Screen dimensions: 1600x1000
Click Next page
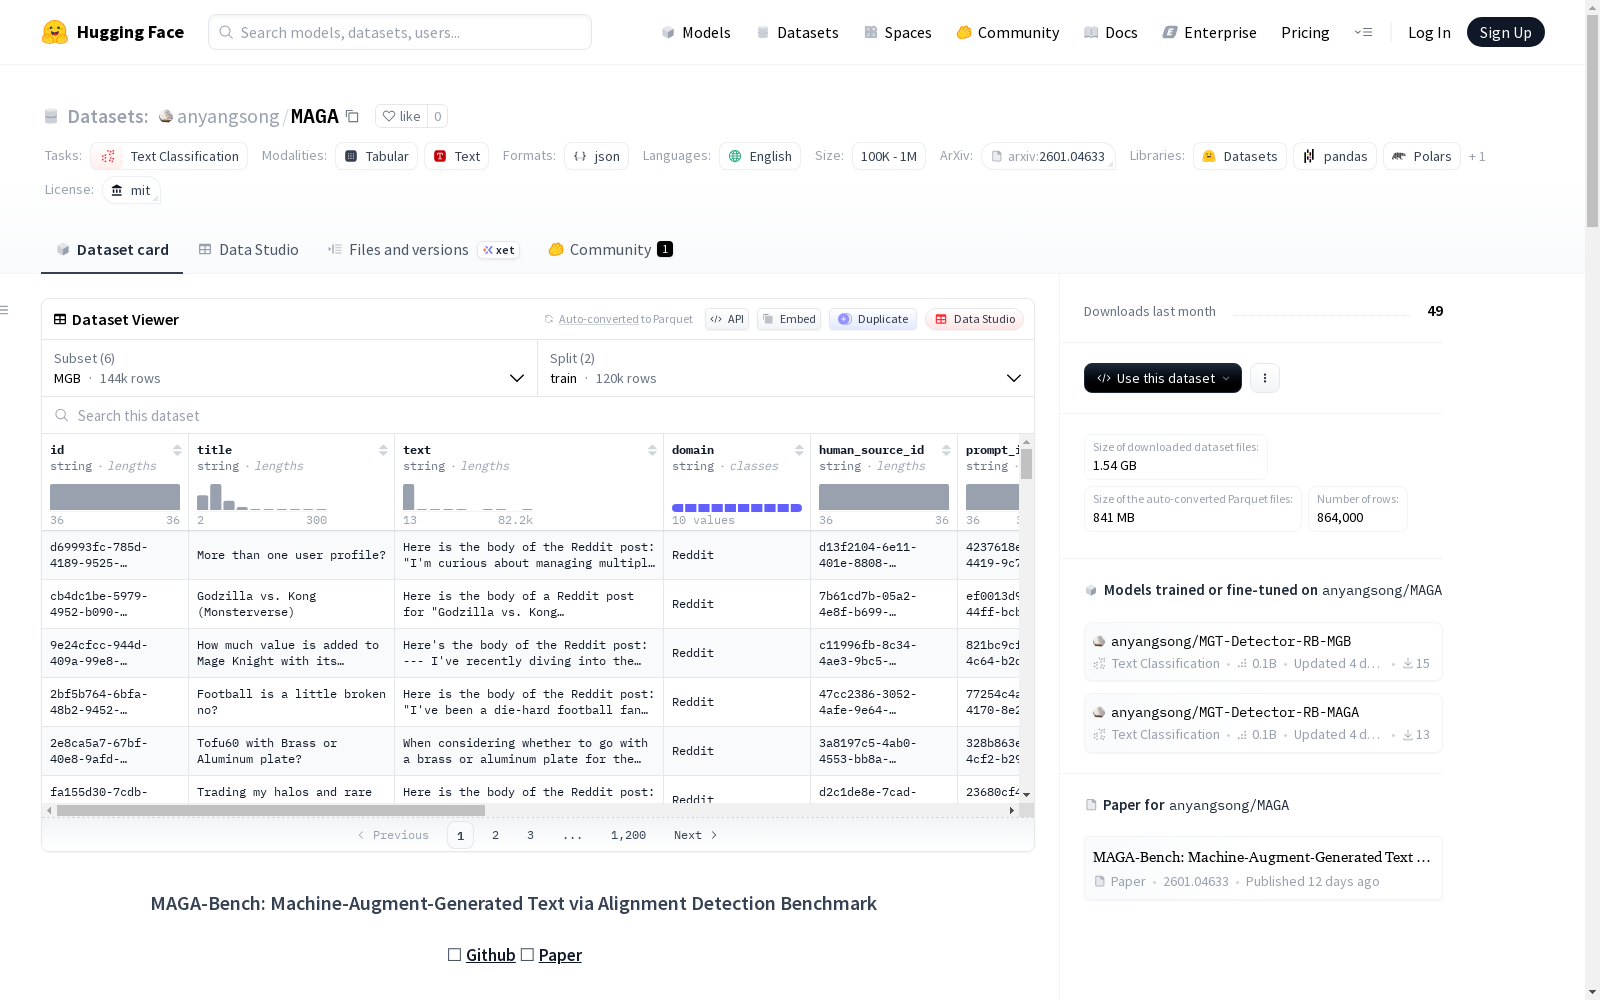click(x=695, y=835)
